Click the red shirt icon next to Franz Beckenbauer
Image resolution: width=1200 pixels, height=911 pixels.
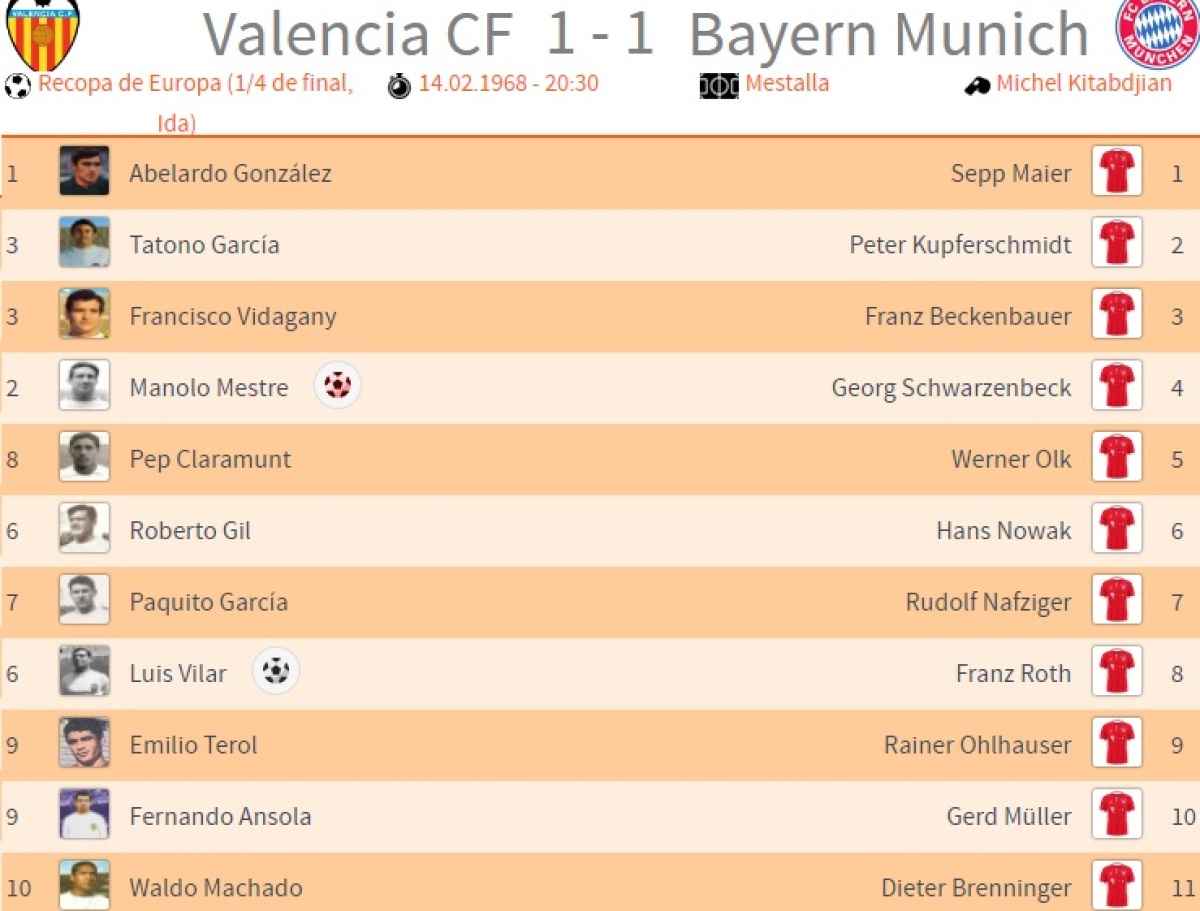pyautogui.click(x=1116, y=316)
